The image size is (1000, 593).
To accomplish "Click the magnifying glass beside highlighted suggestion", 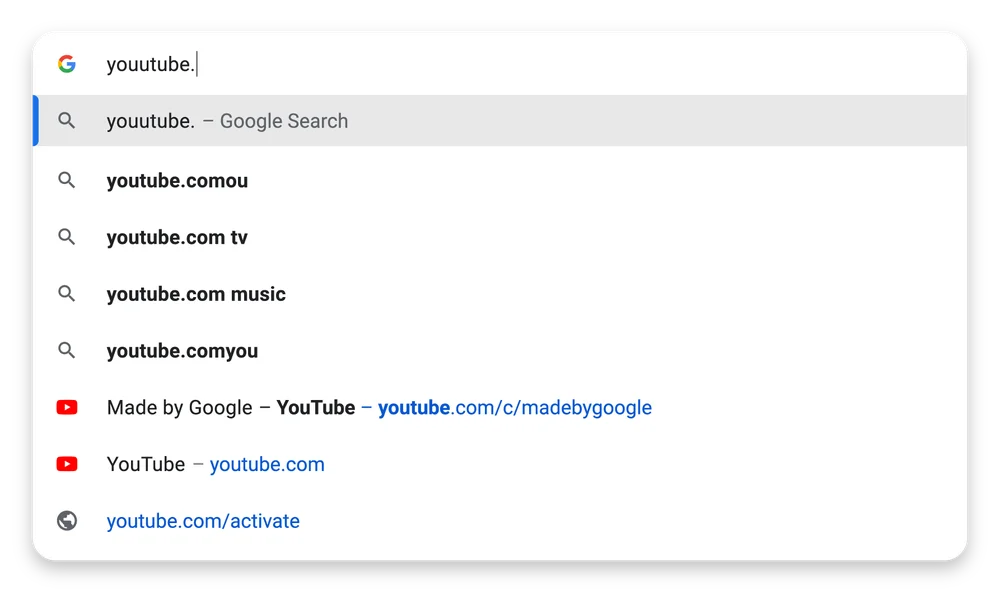I will point(67,120).
